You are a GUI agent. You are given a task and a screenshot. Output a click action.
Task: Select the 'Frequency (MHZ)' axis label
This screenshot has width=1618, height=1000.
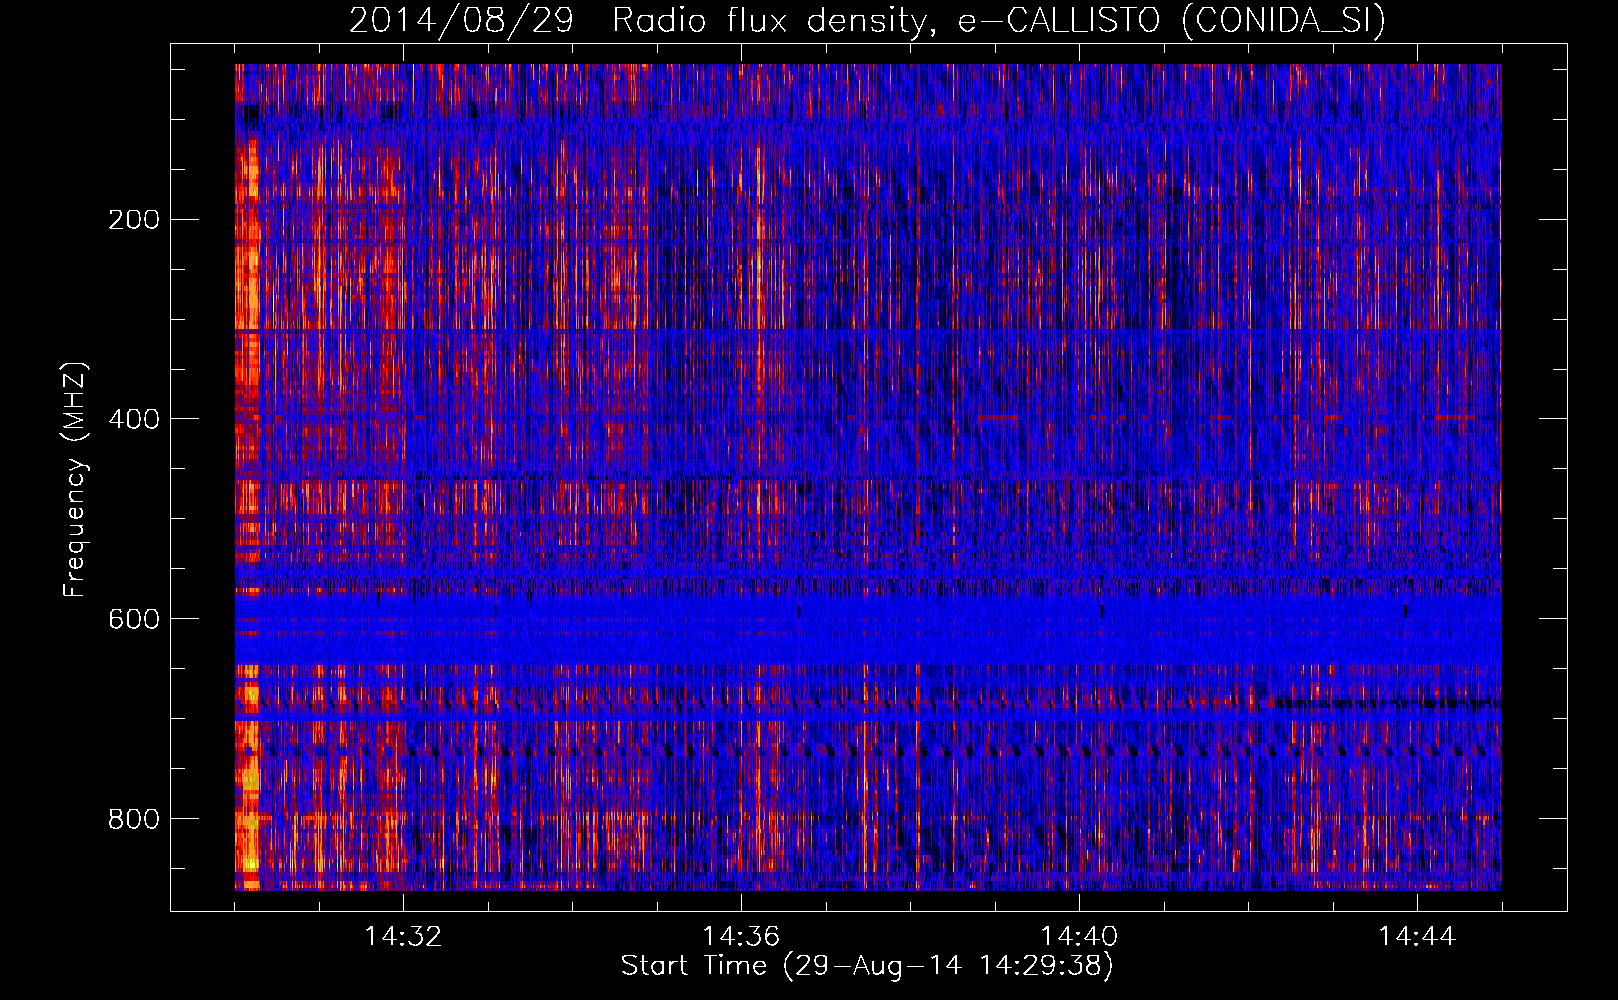[x=75, y=479]
